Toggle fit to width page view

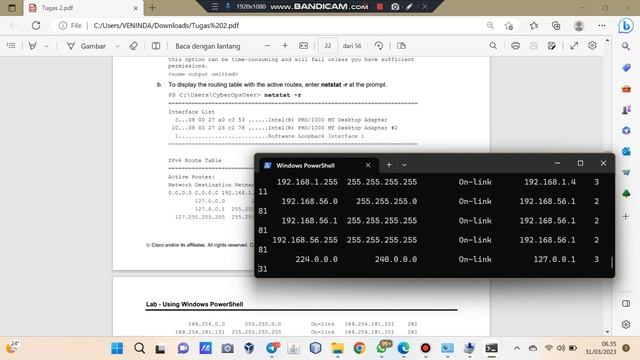tap(303, 46)
